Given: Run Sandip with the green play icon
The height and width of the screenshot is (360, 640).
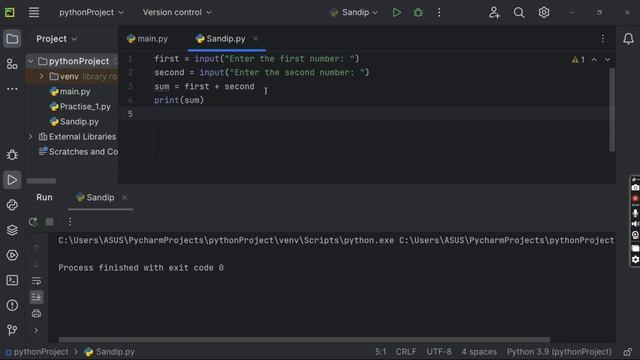Looking at the screenshot, I should 397,13.
